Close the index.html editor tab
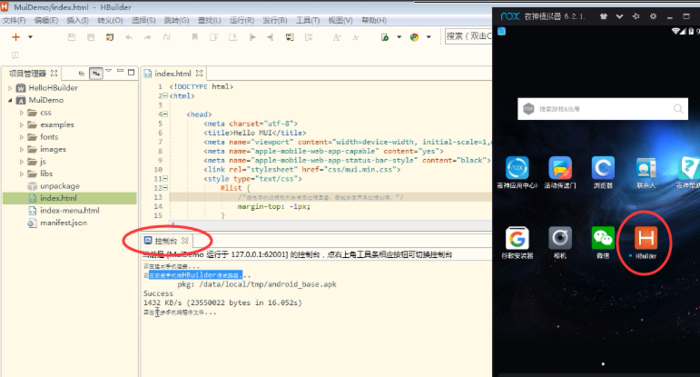Viewport: 700px width, 377px height. click(199, 73)
